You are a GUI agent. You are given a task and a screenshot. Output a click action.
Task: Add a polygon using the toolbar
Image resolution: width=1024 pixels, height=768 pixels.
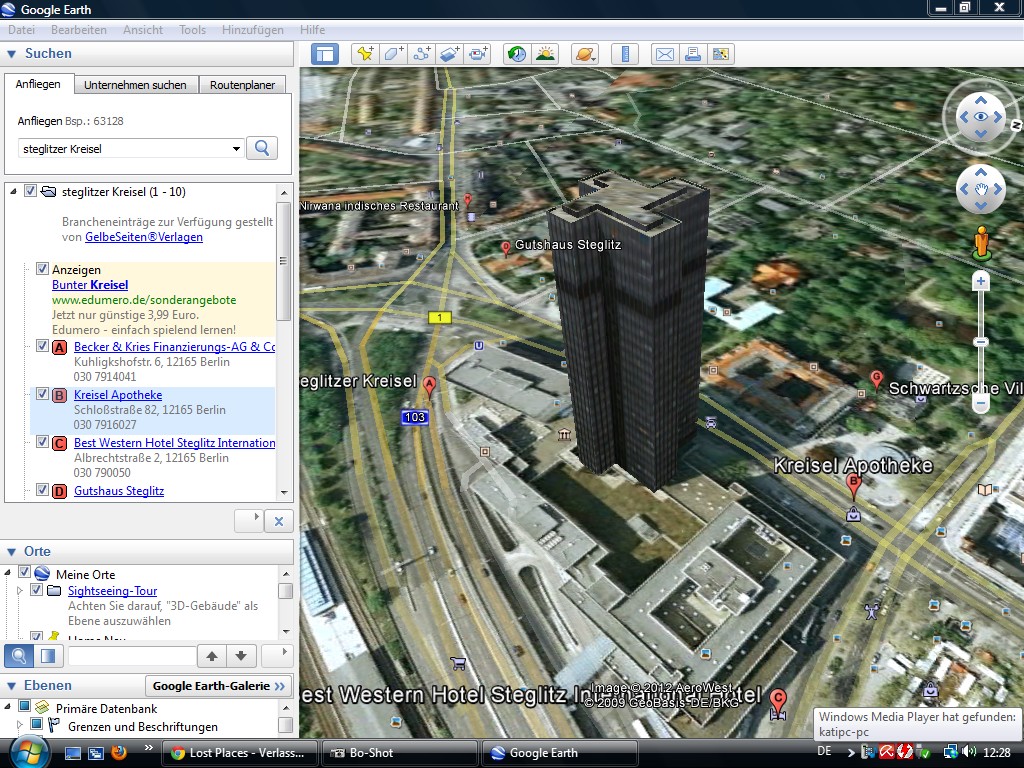tap(393, 54)
